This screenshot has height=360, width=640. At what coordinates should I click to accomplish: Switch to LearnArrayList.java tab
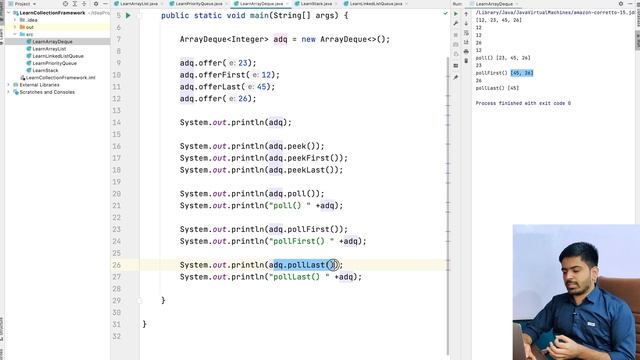coord(139,4)
